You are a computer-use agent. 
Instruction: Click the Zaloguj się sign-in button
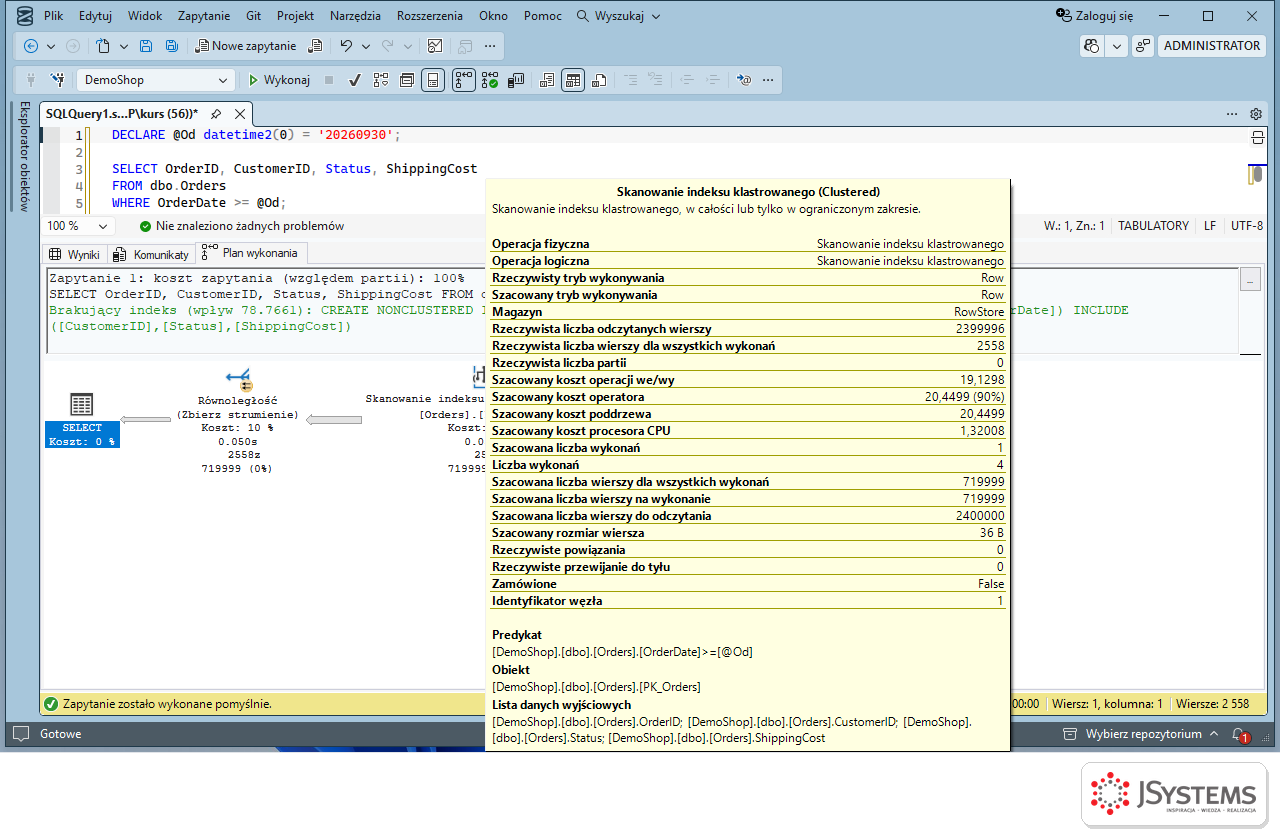click(1095, 16)
